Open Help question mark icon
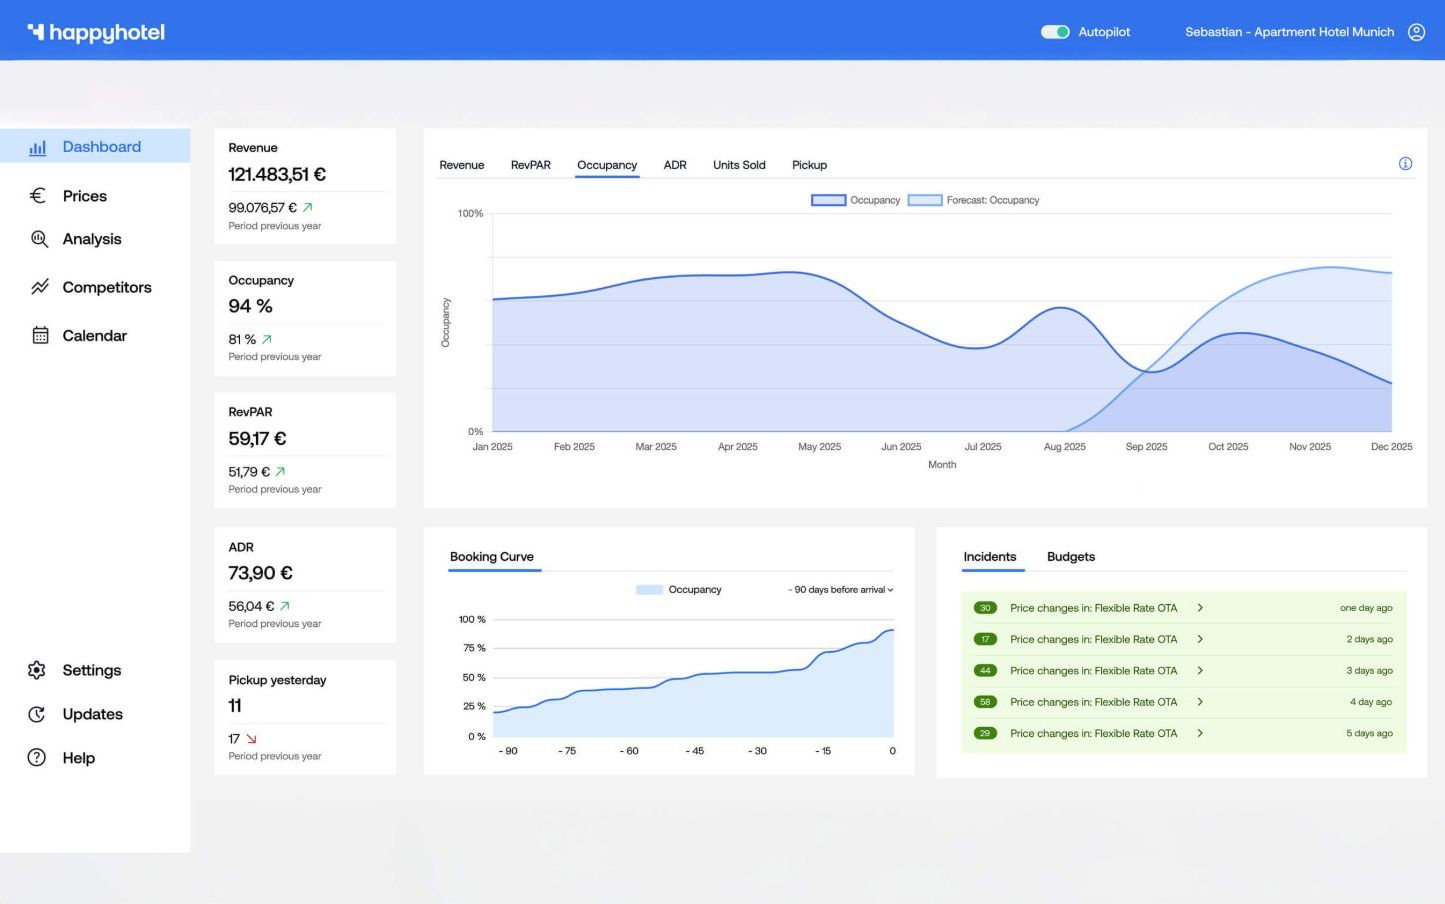Viewport: 1445px width, 904px height. (x=37, y=758)
